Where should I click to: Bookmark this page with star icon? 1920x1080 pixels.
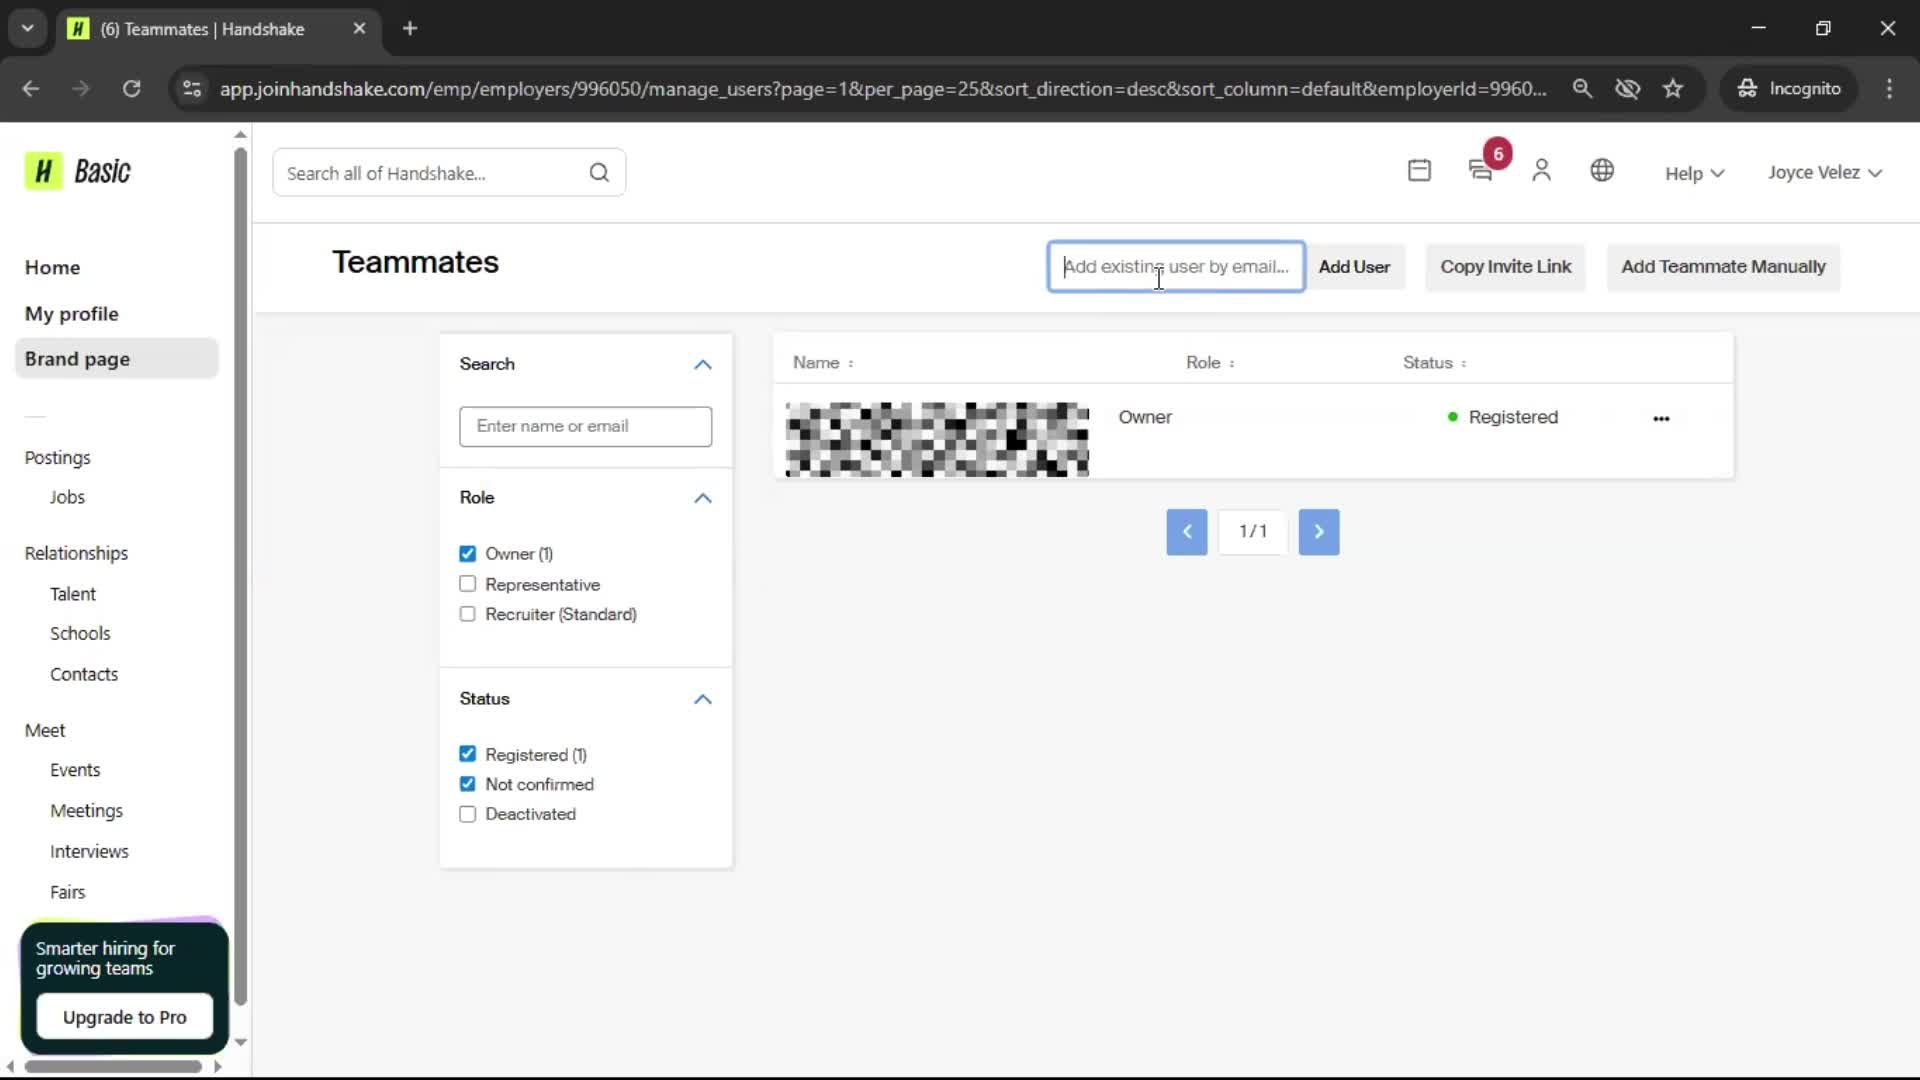point(1673,89)
